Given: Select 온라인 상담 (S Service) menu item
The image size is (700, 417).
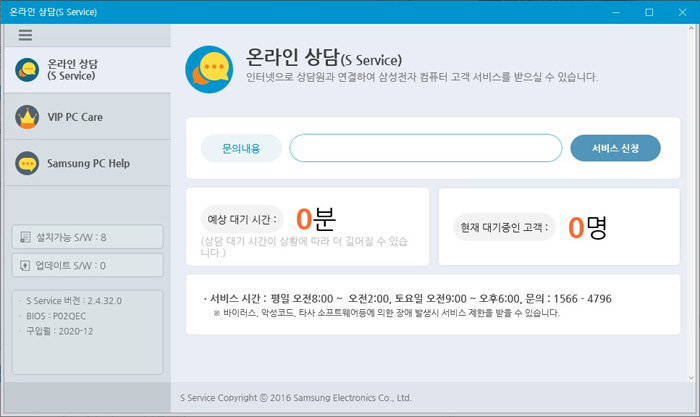Looking at the screenshot, I should 88,70.
